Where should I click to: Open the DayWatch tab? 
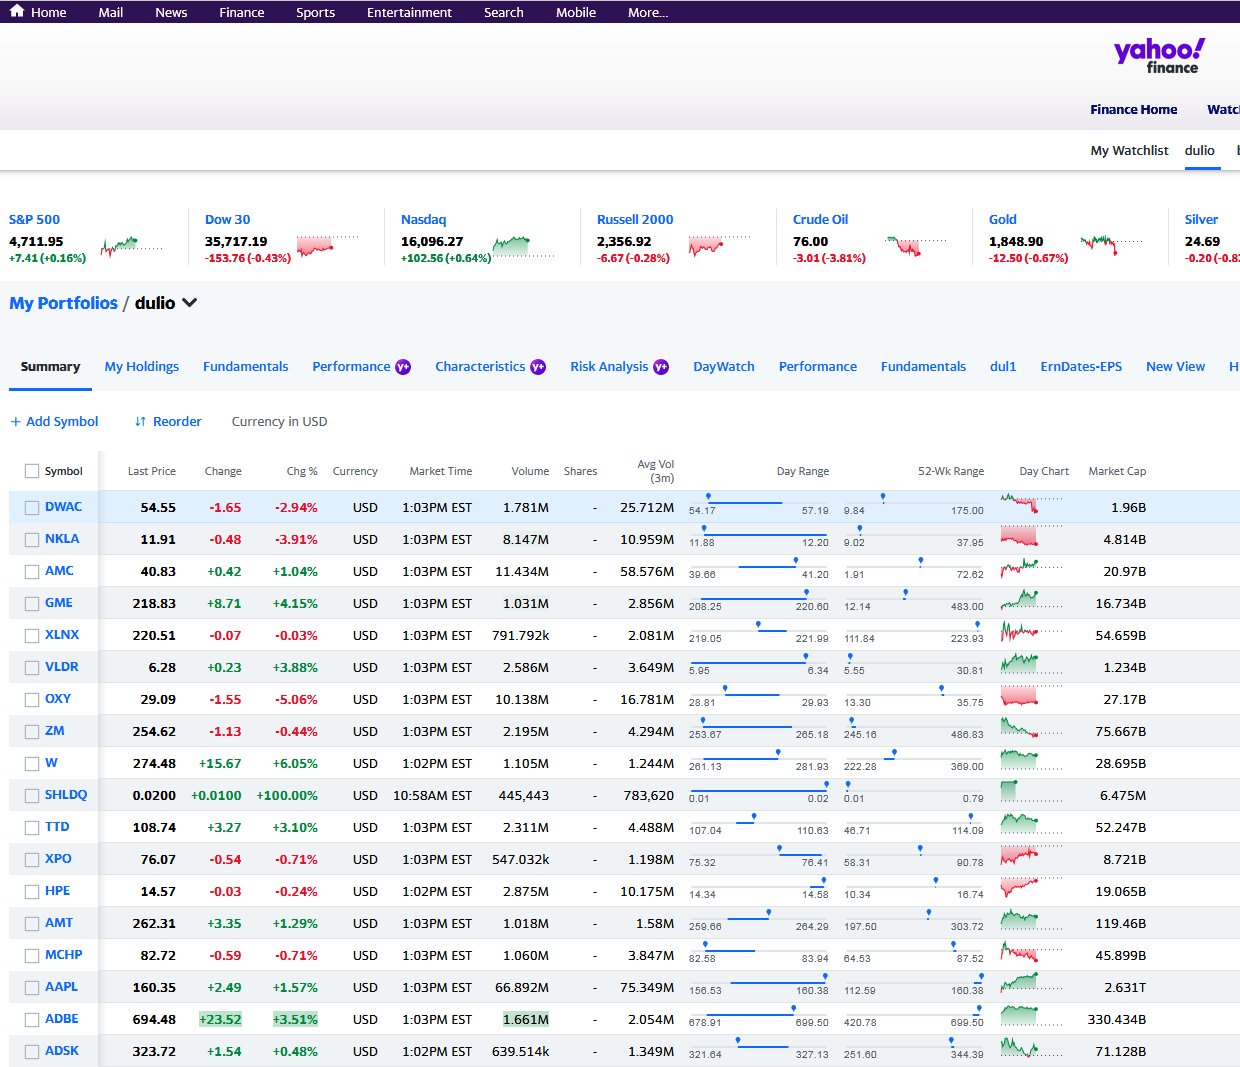723,367
